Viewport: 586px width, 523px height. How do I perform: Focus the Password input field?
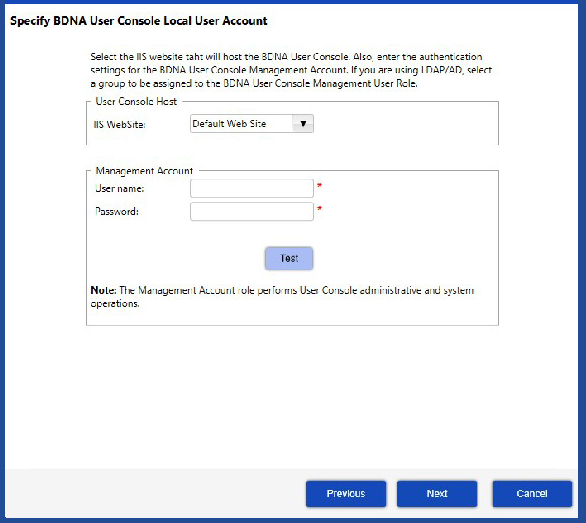[252, 212]
